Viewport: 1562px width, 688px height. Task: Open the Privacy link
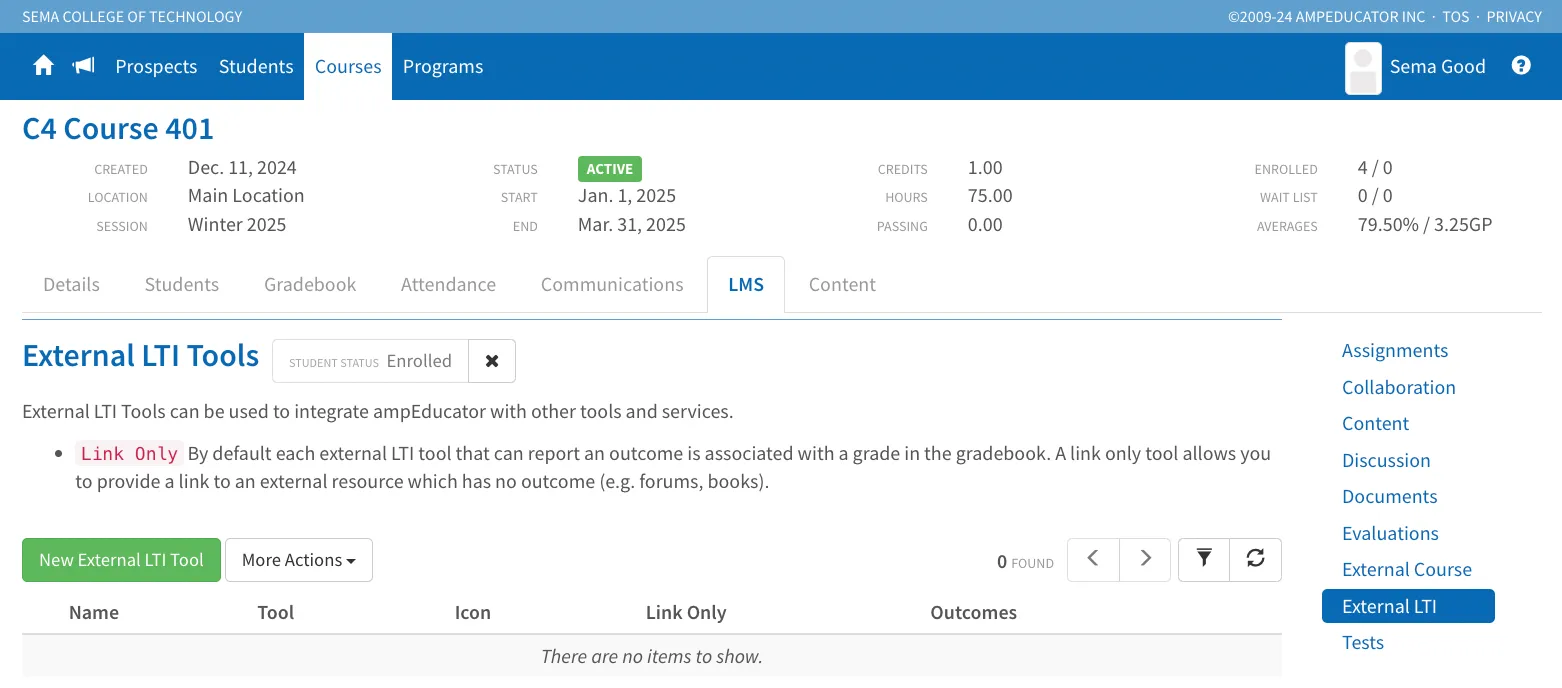tap(1514, 16)
